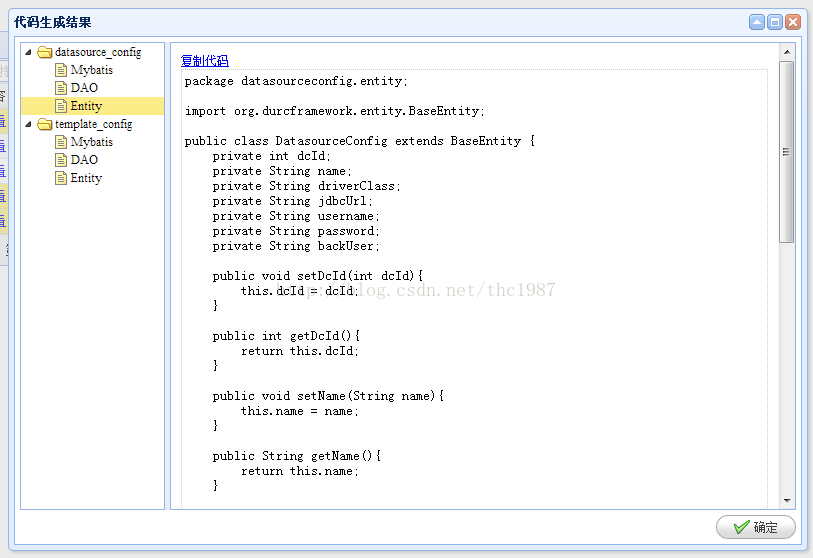
Task: Collapse the template_config tree node
Action: 29,125
